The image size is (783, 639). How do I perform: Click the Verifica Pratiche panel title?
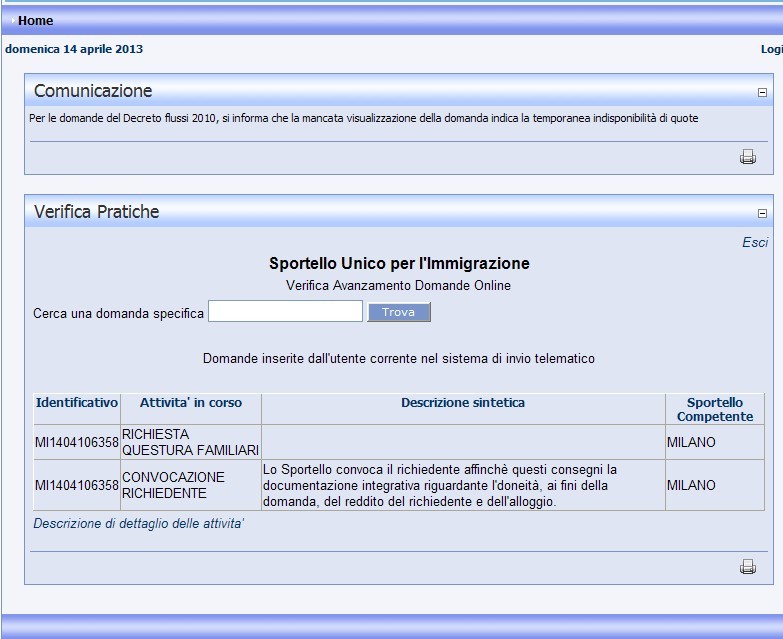pyautogui.click(x=96, y=212)
